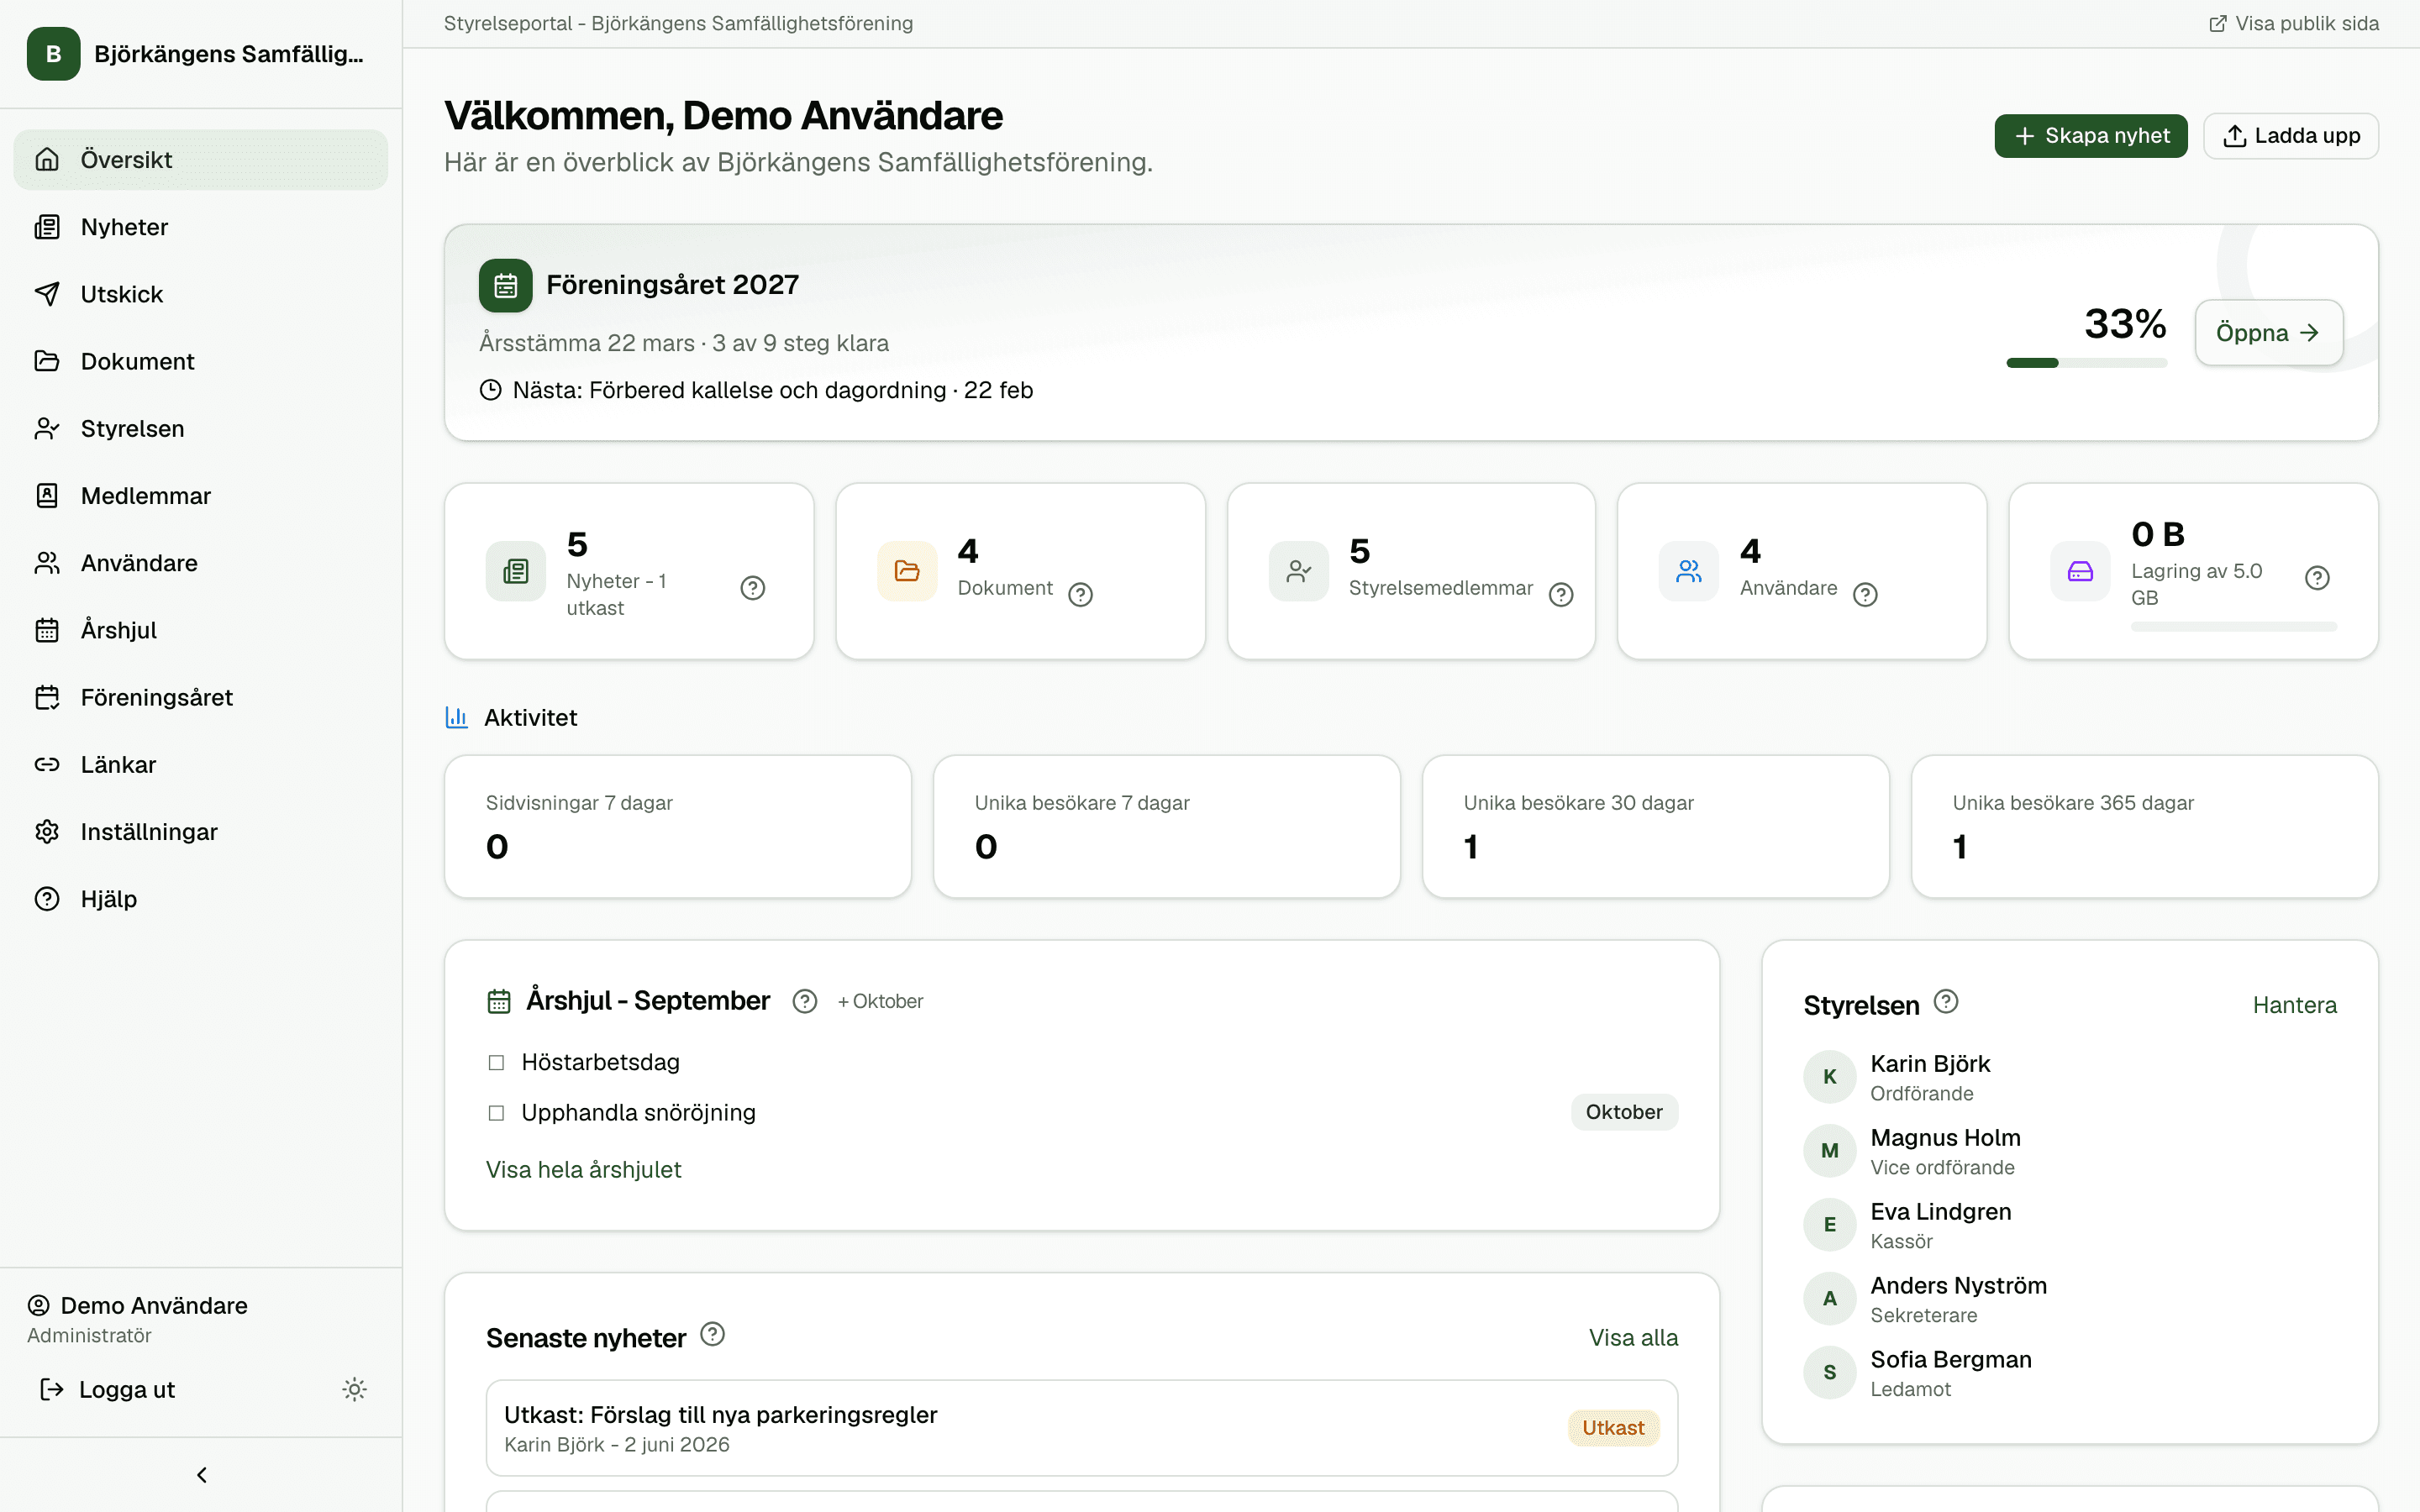Open Årshjul in the sidebar
The width and height of the screenshot is (2420, 1512).
tap(200, 630)
